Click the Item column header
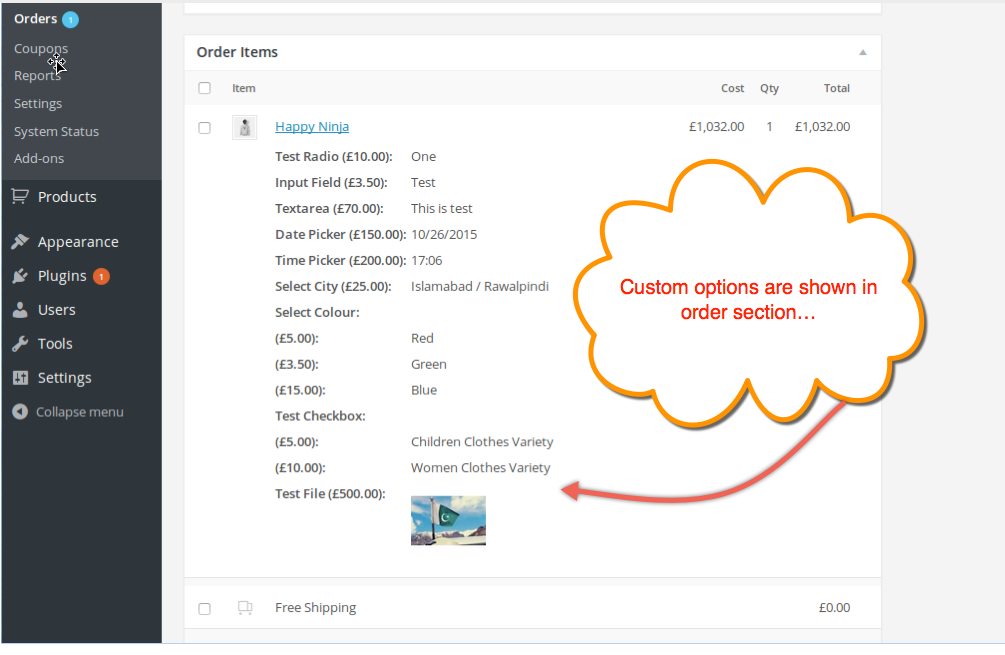The width and height of the screenshot is (1005, 655). [x=244, y=88]
